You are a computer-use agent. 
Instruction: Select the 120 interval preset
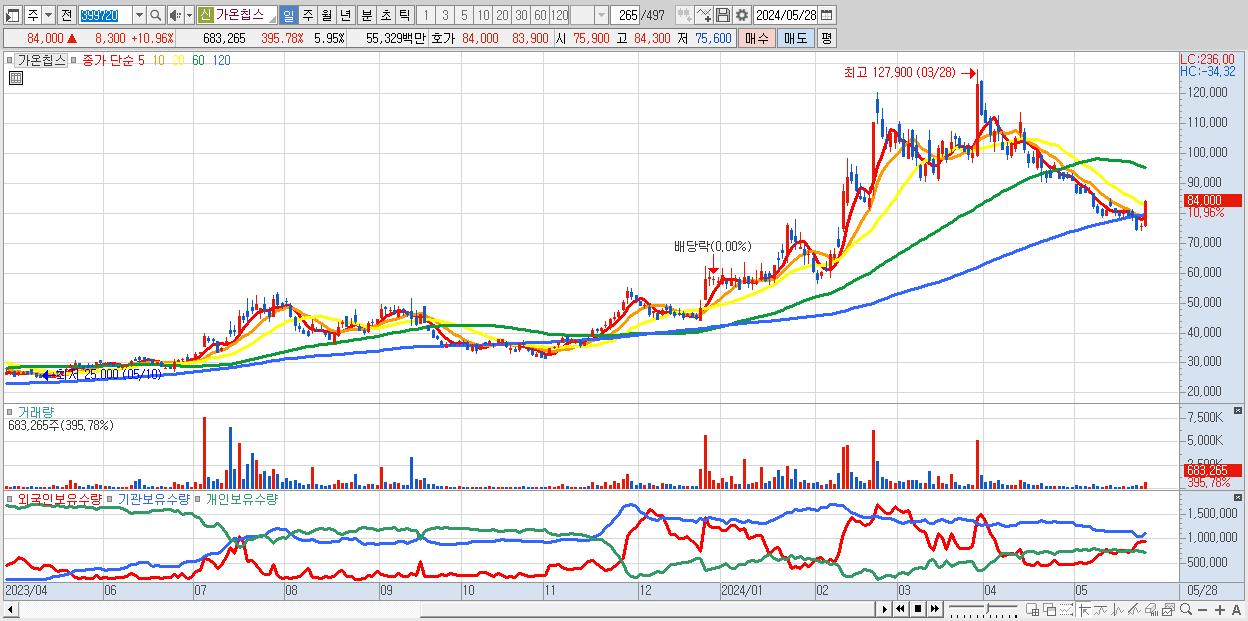coord(559,15)
